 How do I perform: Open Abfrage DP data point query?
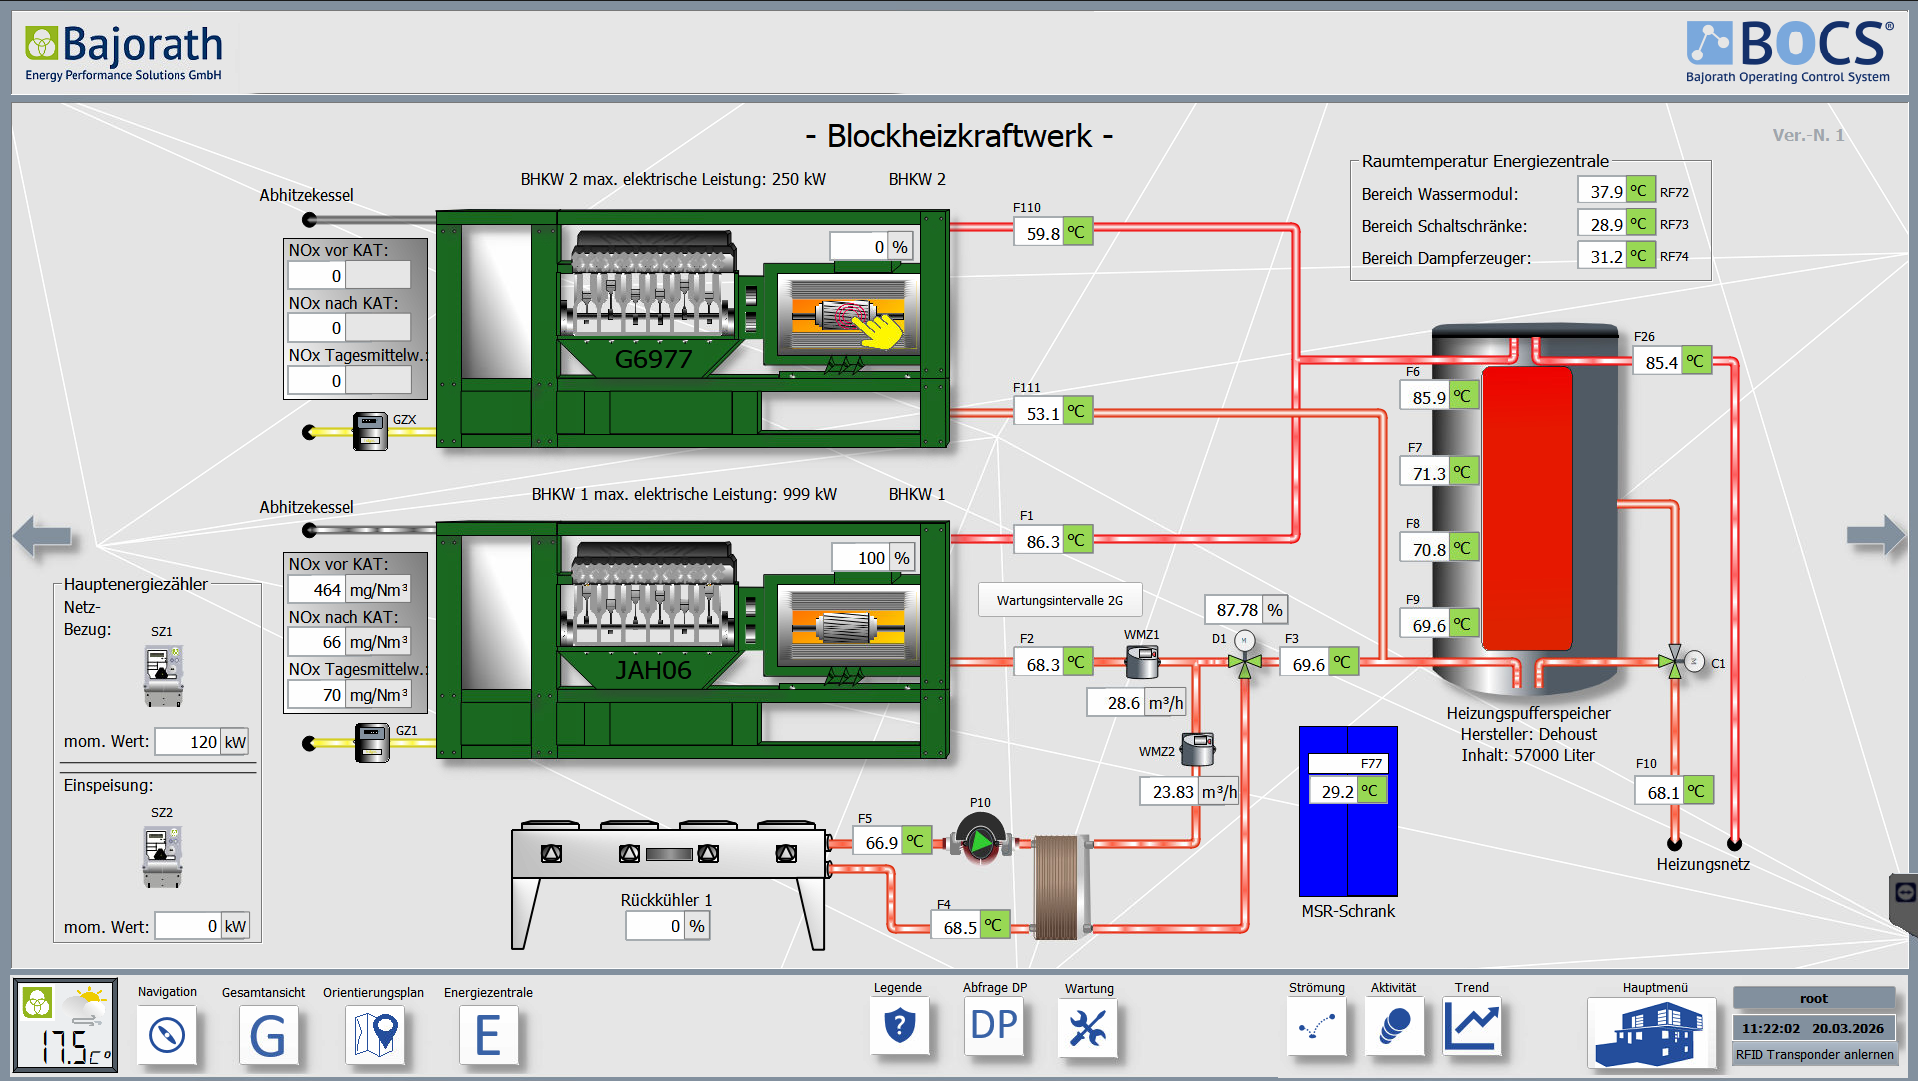(x=994, y=1027)
